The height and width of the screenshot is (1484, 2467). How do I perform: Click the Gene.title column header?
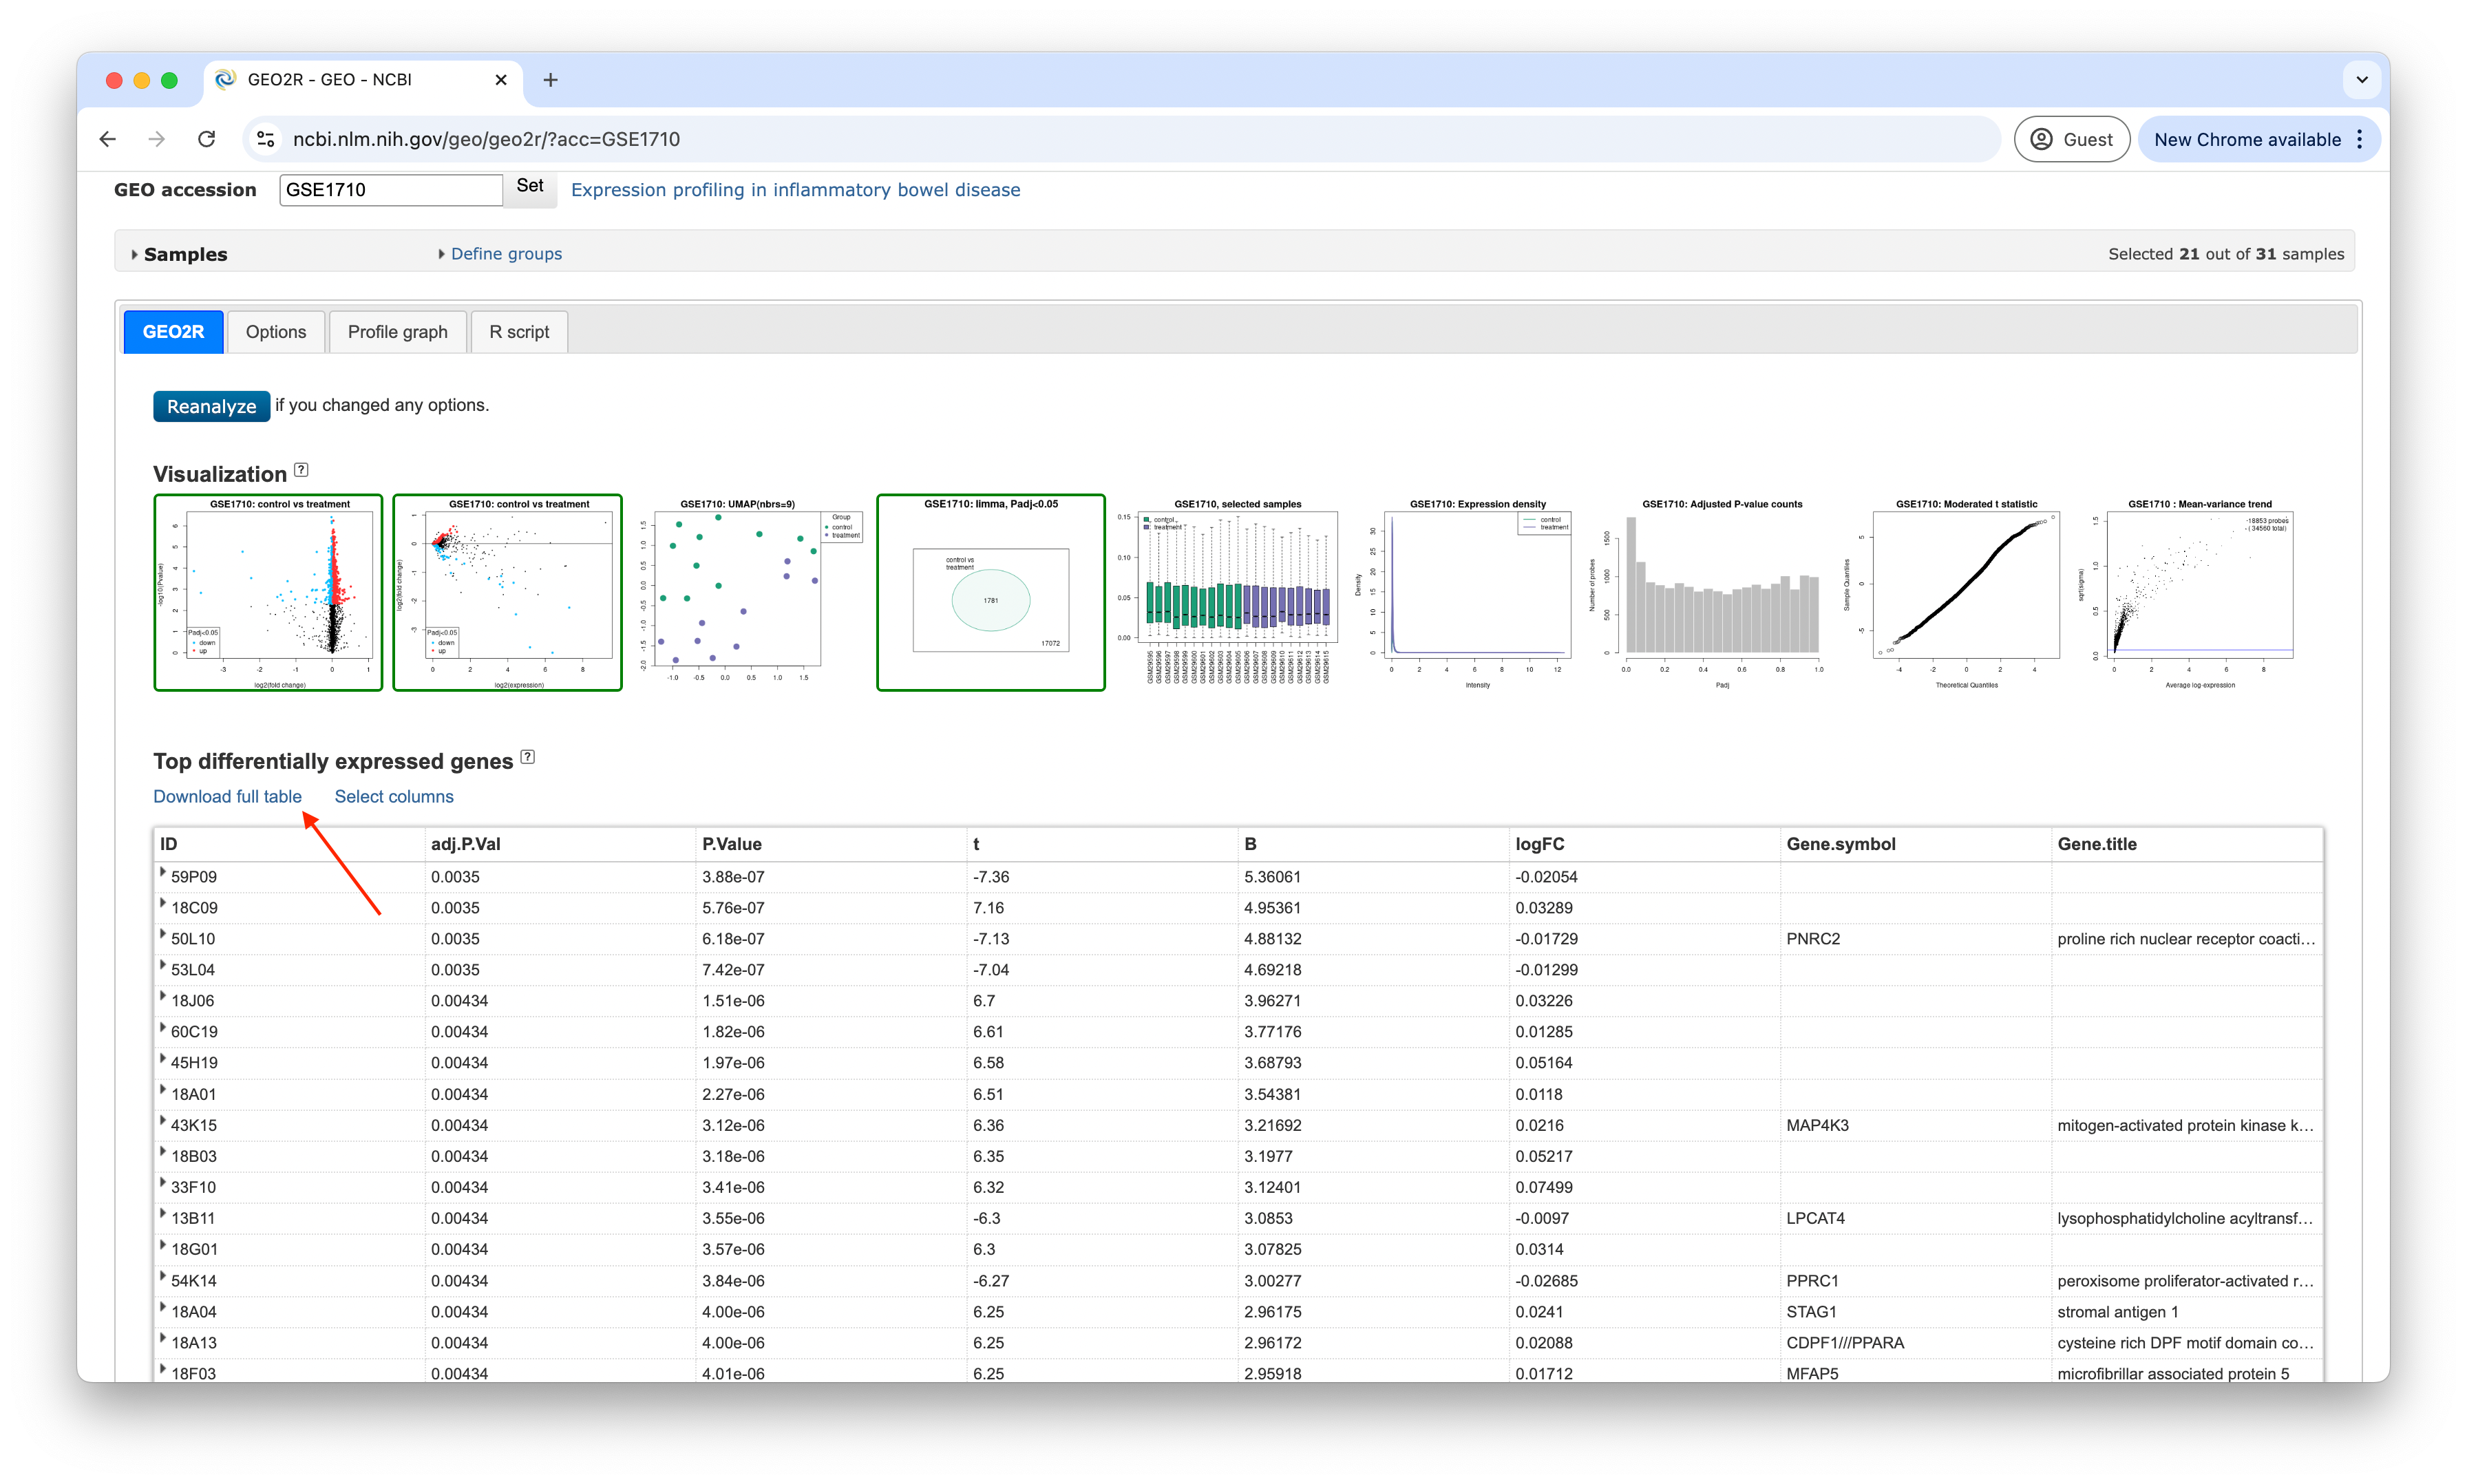(2187, 844)
